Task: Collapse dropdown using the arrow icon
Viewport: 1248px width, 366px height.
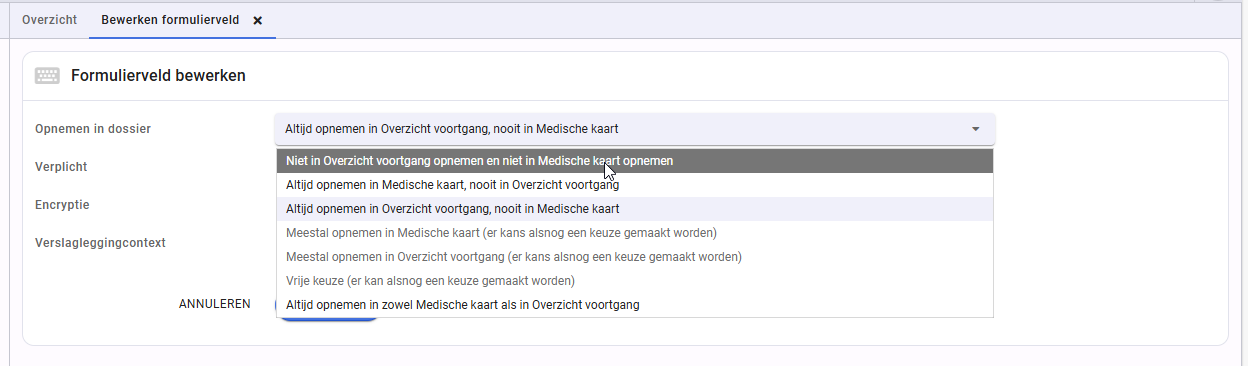Action: coord(975,129)
